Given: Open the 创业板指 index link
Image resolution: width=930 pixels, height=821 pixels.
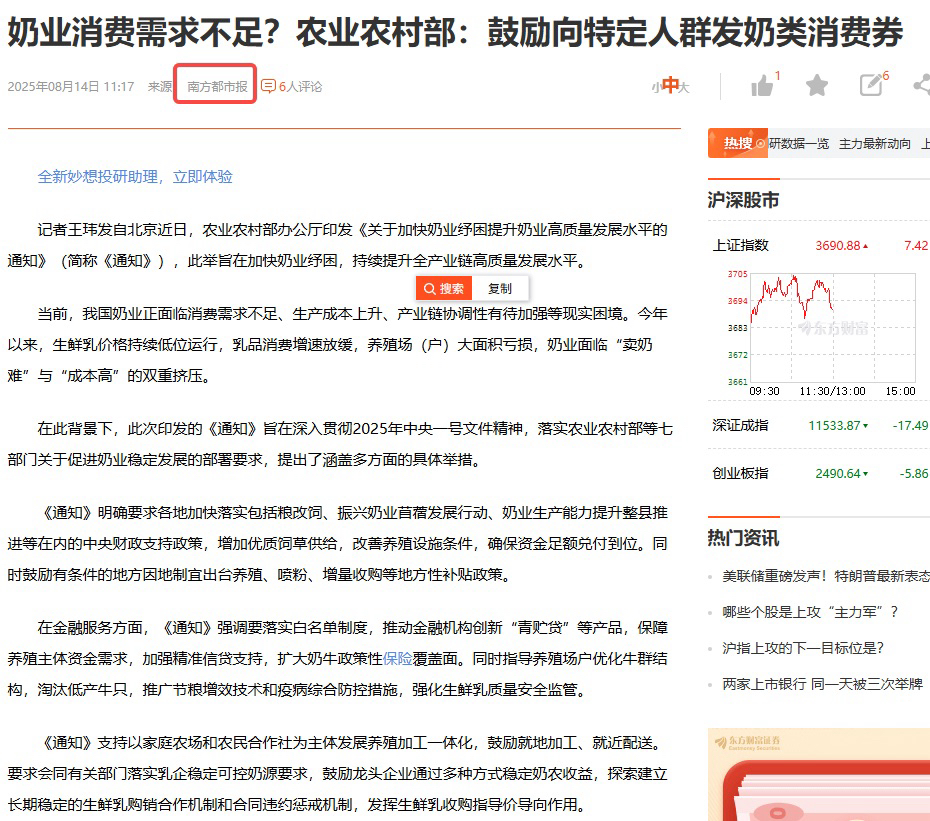Looking at the screenshot, I should [x=740, y=473].
